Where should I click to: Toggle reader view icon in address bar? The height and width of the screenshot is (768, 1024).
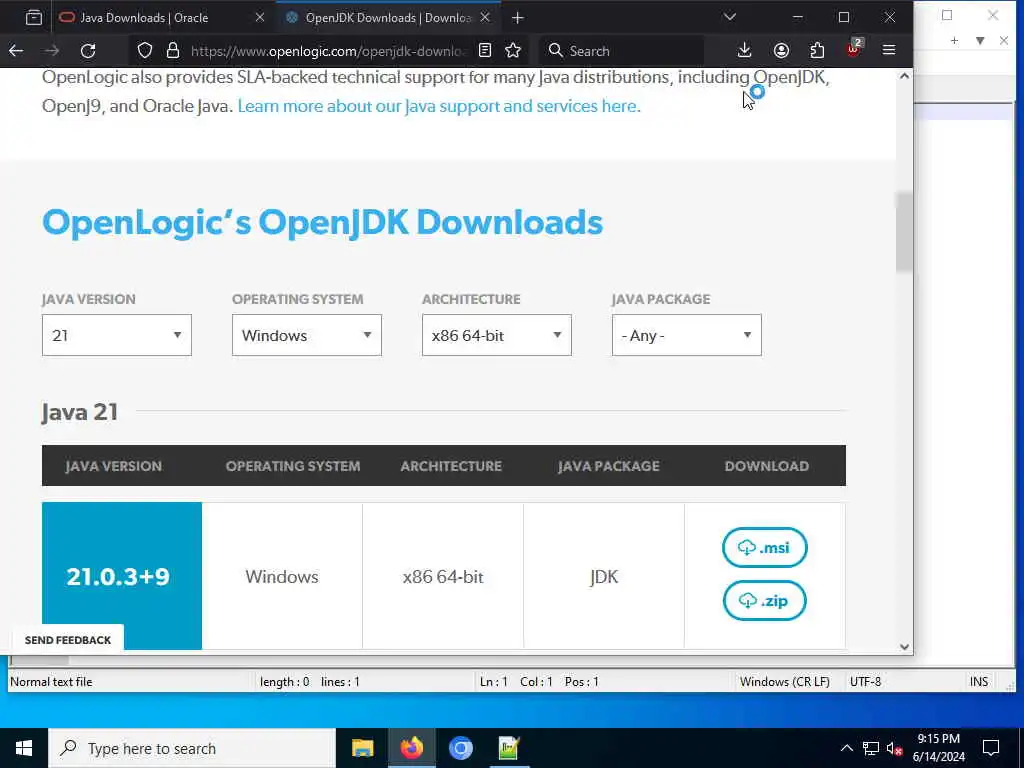click(485, 50)
